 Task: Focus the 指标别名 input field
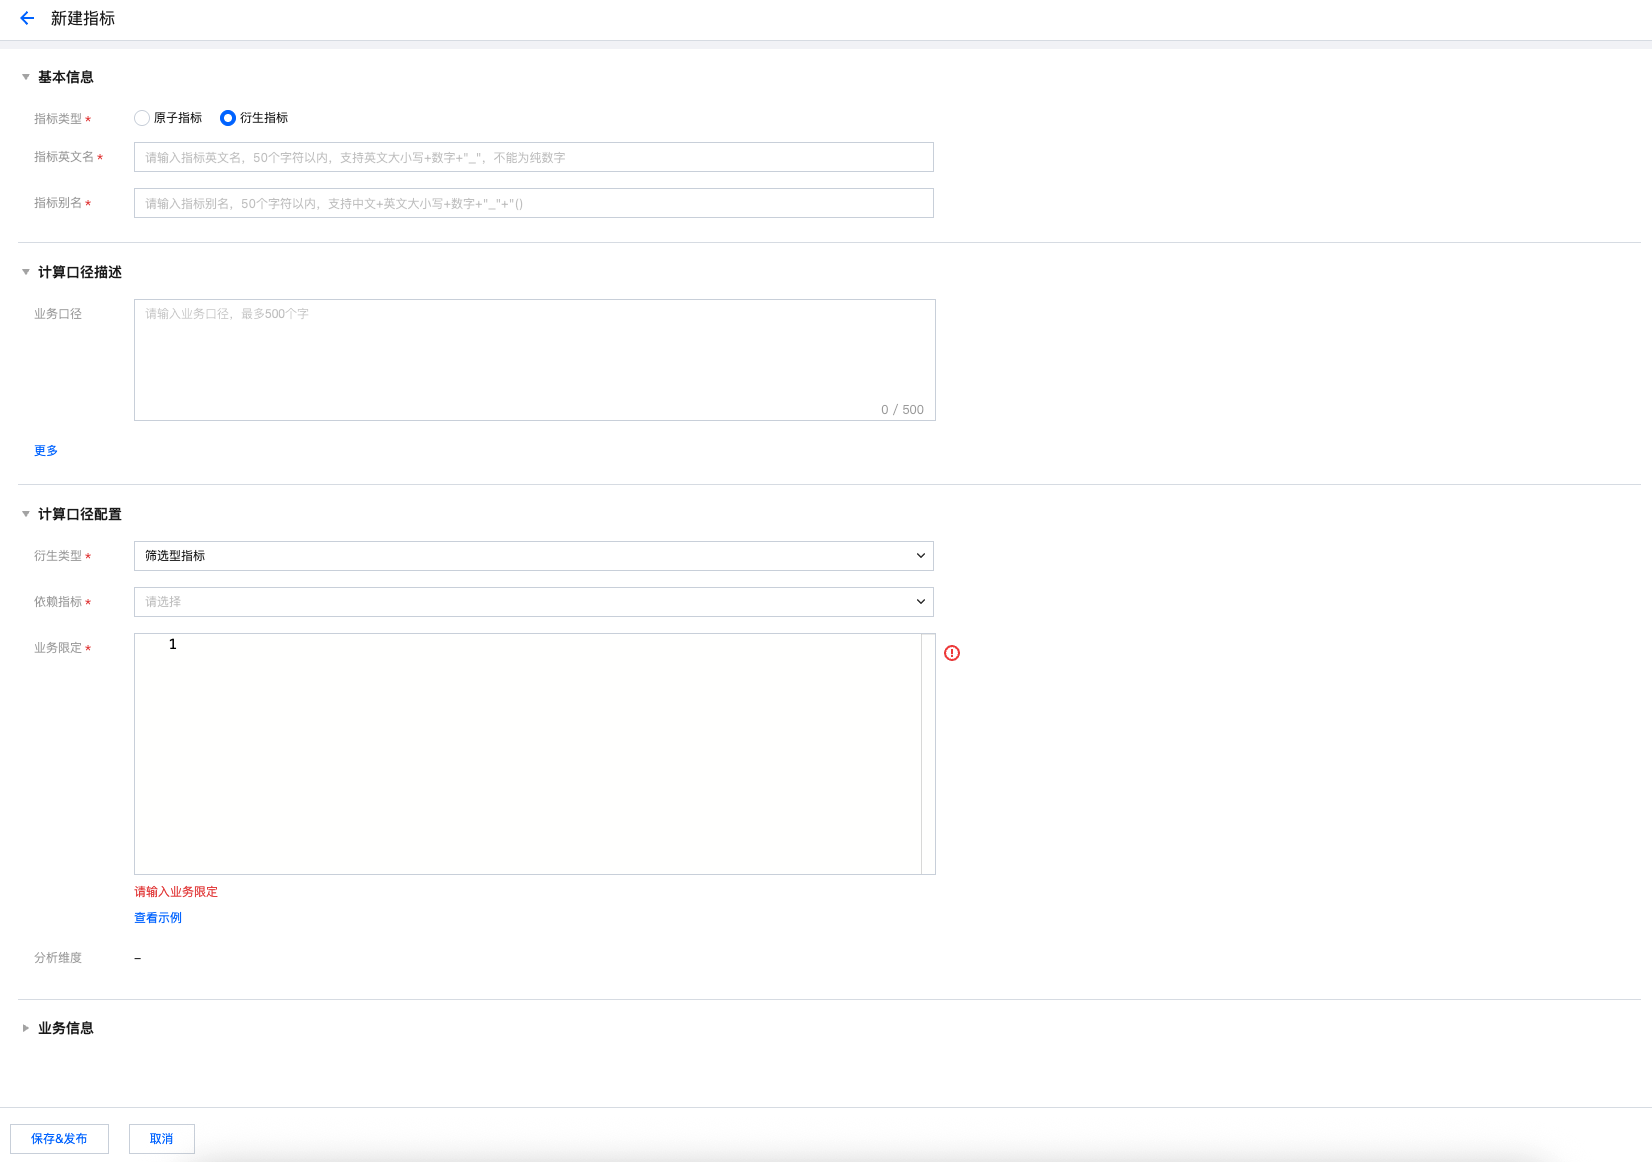[534, 203]
